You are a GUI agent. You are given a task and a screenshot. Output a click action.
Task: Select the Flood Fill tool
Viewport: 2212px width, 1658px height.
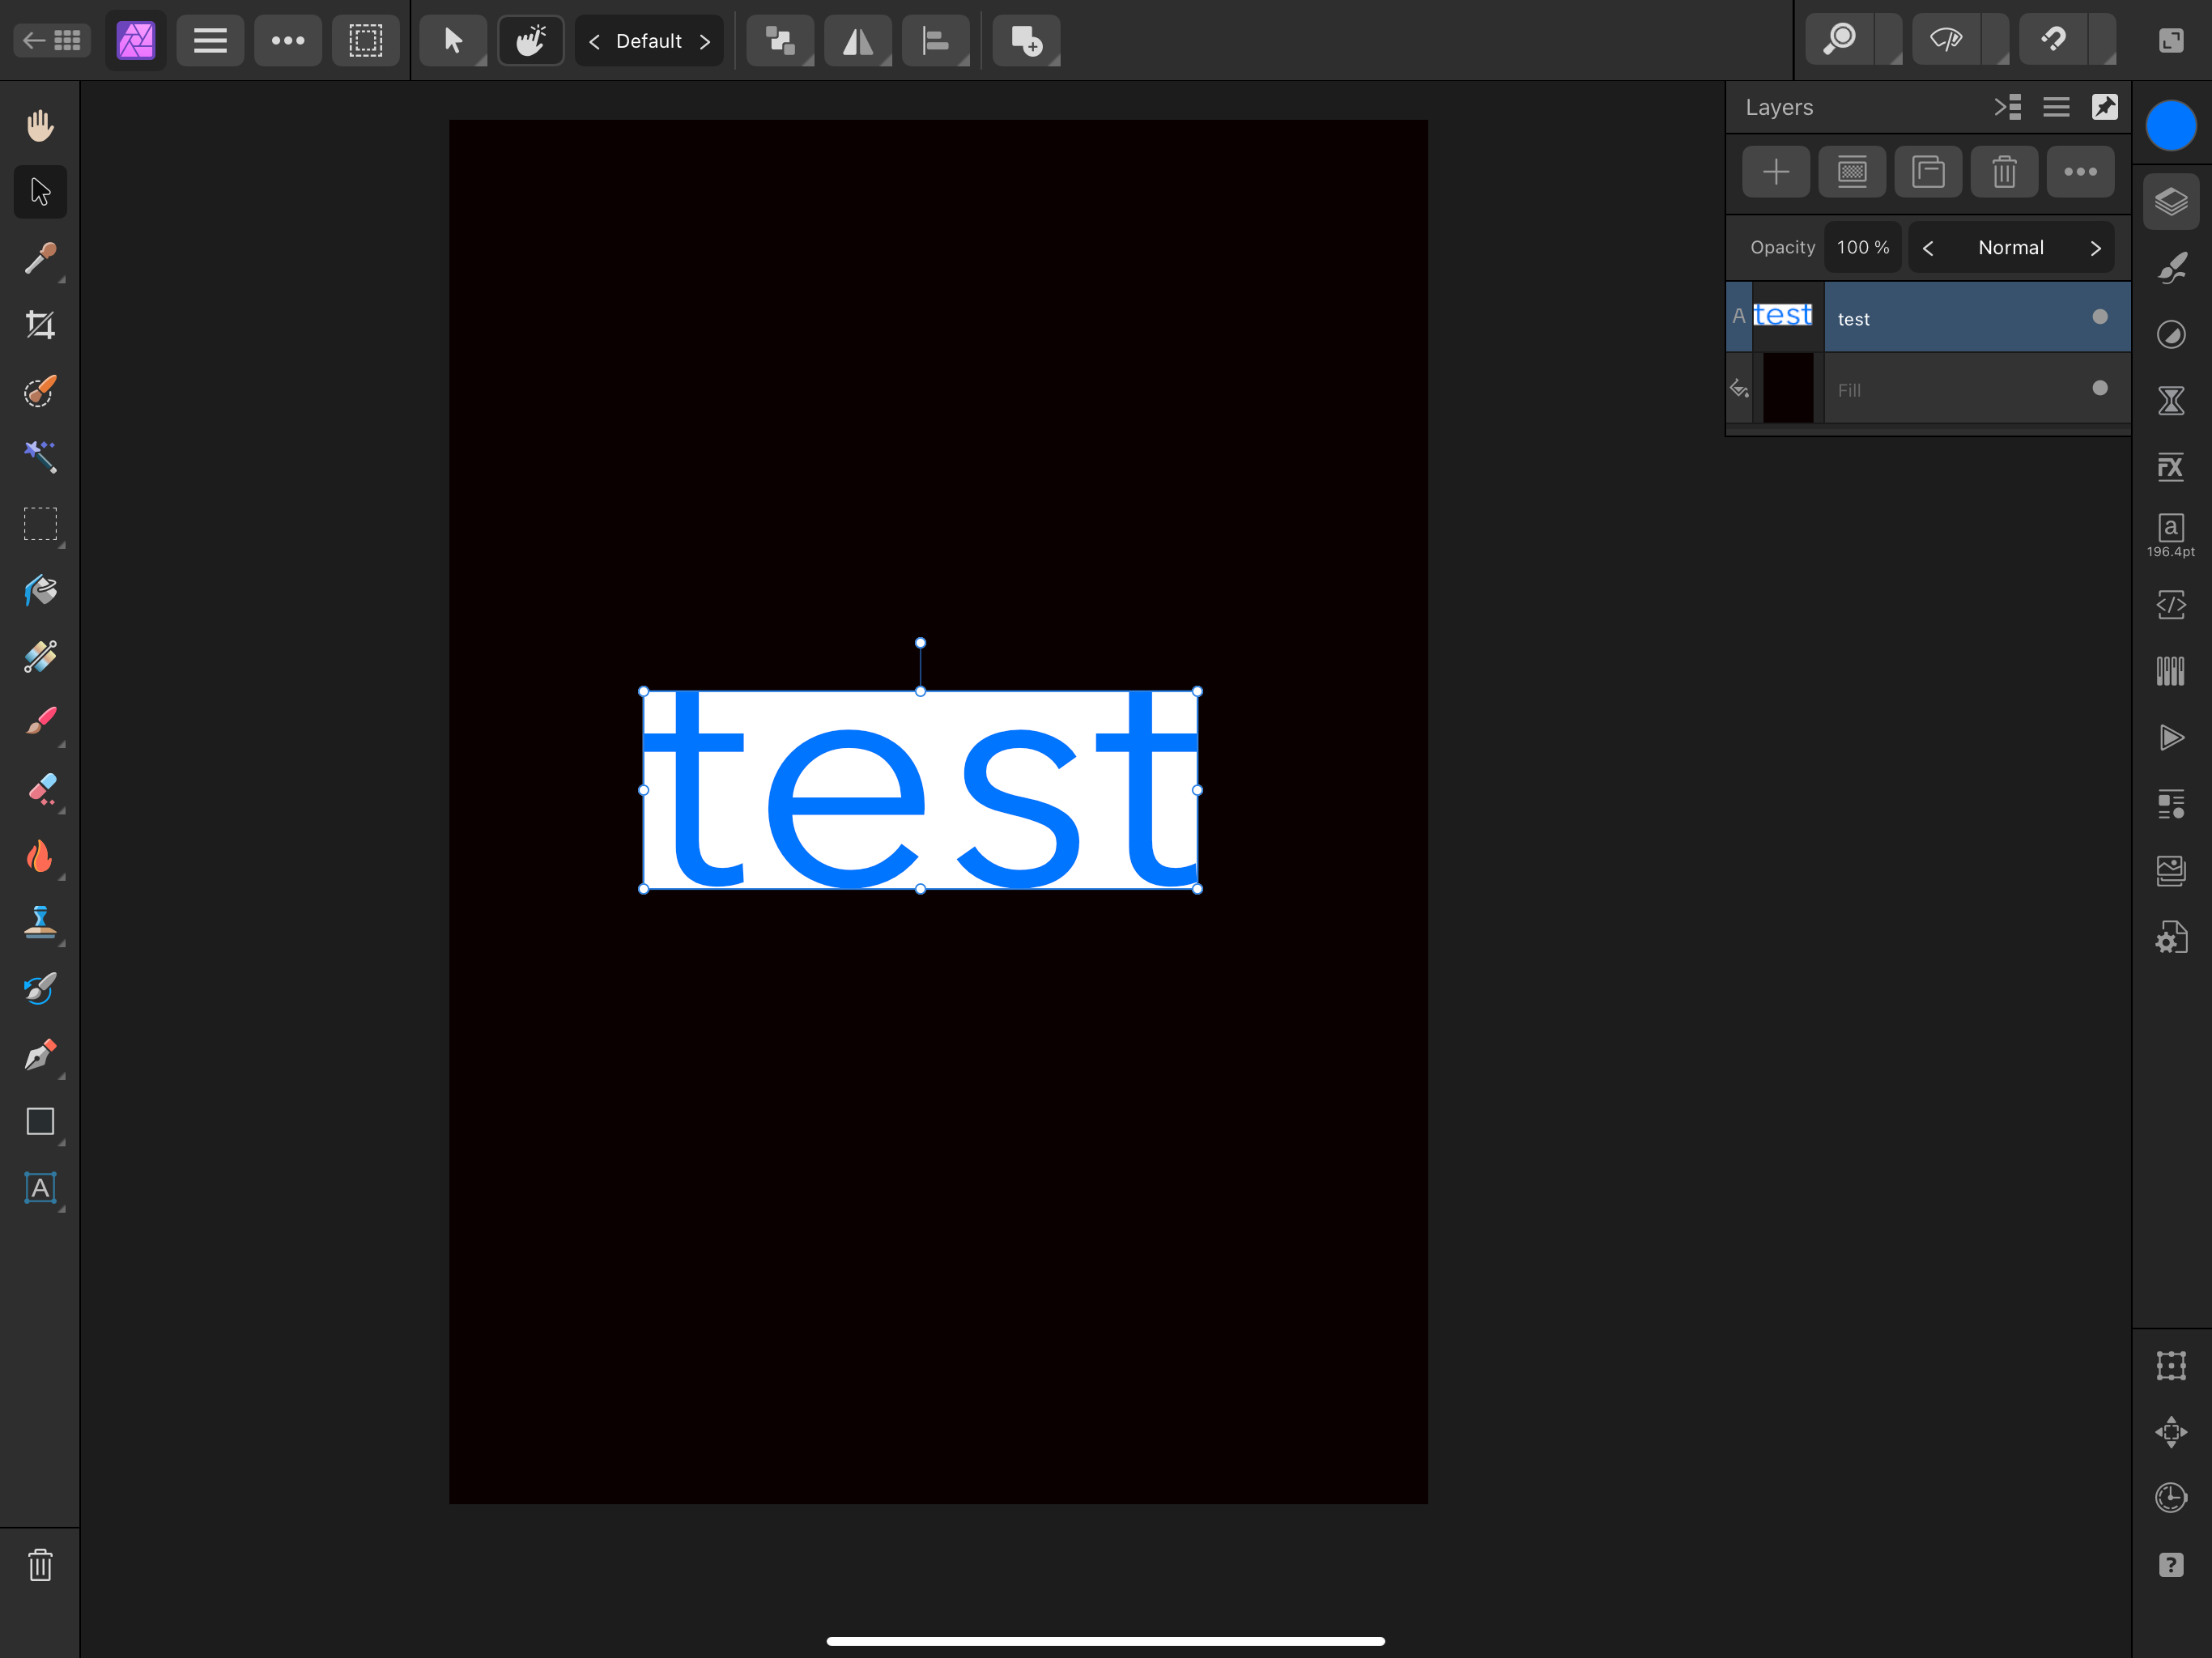pos(40,590)
